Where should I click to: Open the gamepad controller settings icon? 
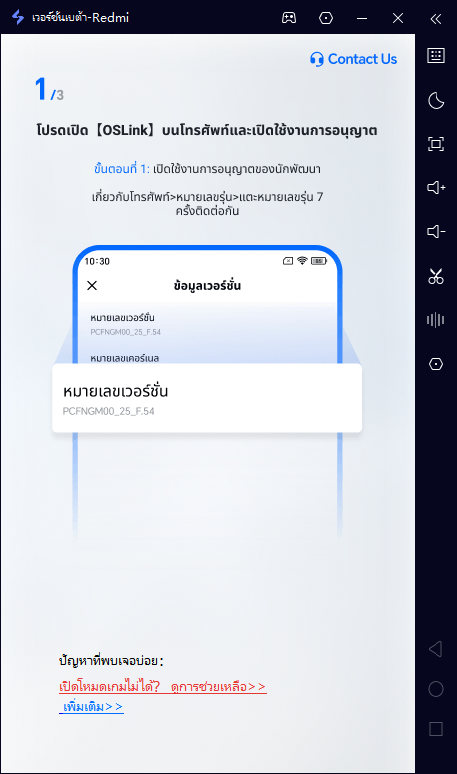click(x=289, y=18)
